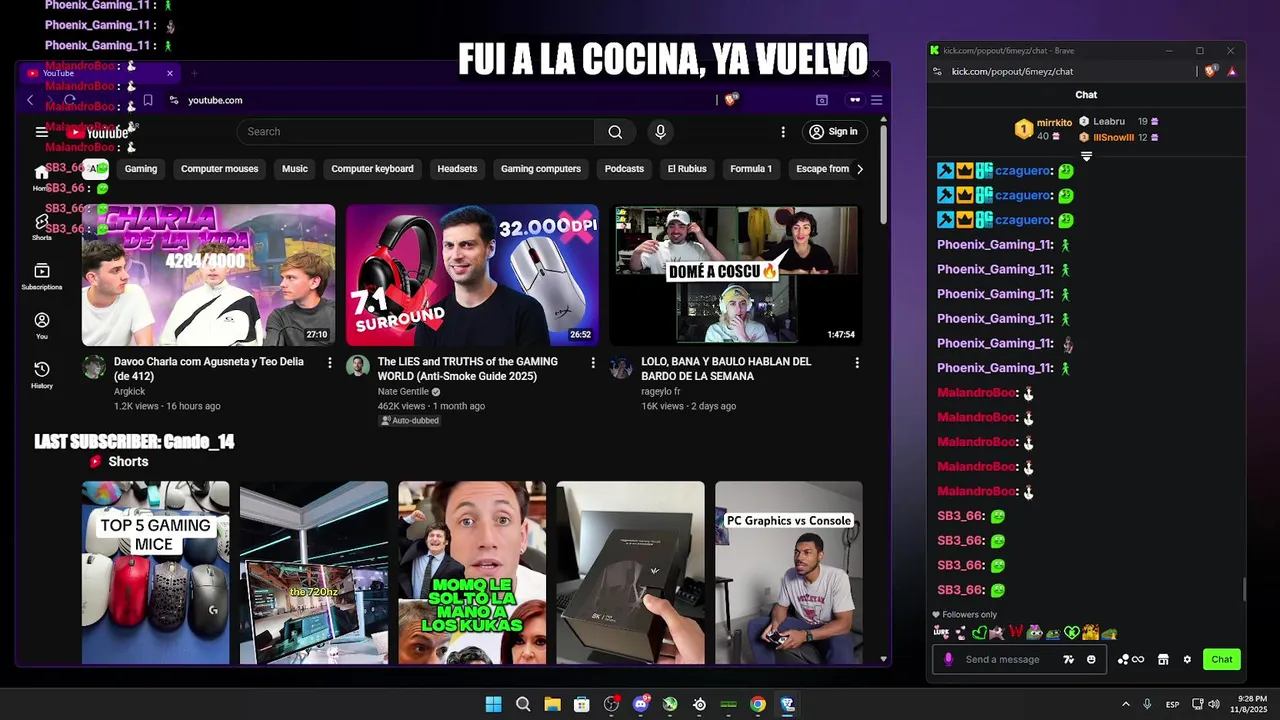Select the Gaming computers chip

541,169
